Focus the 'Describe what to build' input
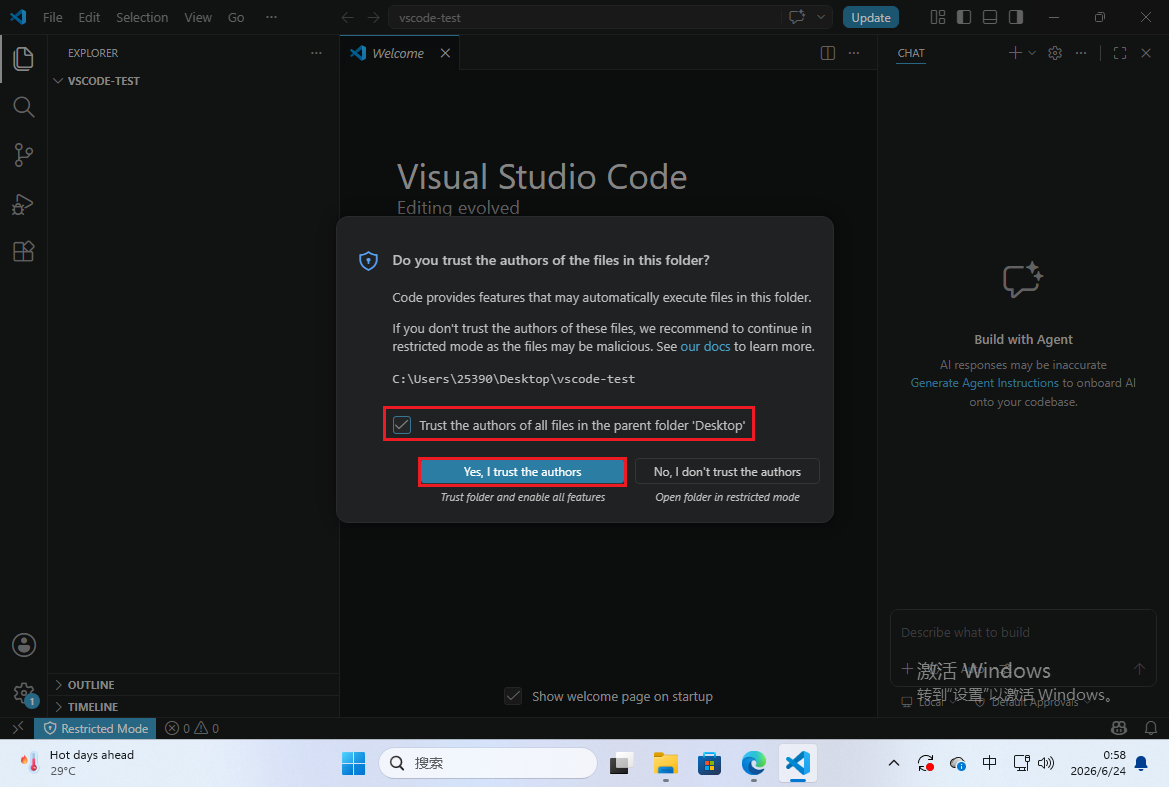 coord(1023,633)
